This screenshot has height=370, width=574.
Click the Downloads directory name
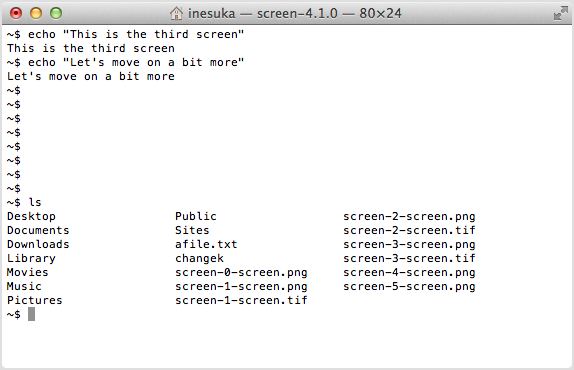point(38,244)
